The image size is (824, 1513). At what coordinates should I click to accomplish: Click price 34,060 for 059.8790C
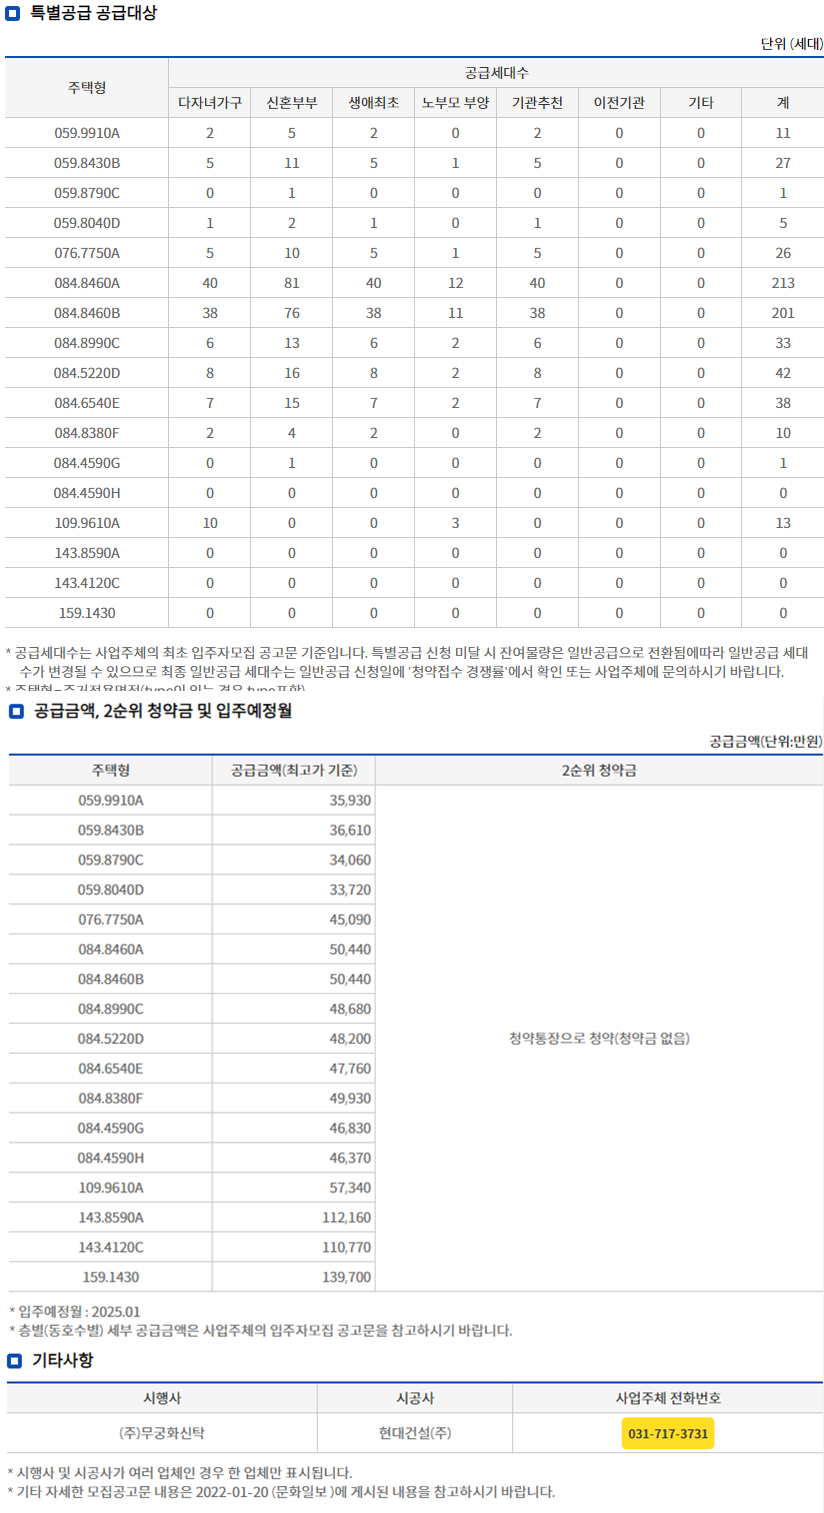coord(350,860)
